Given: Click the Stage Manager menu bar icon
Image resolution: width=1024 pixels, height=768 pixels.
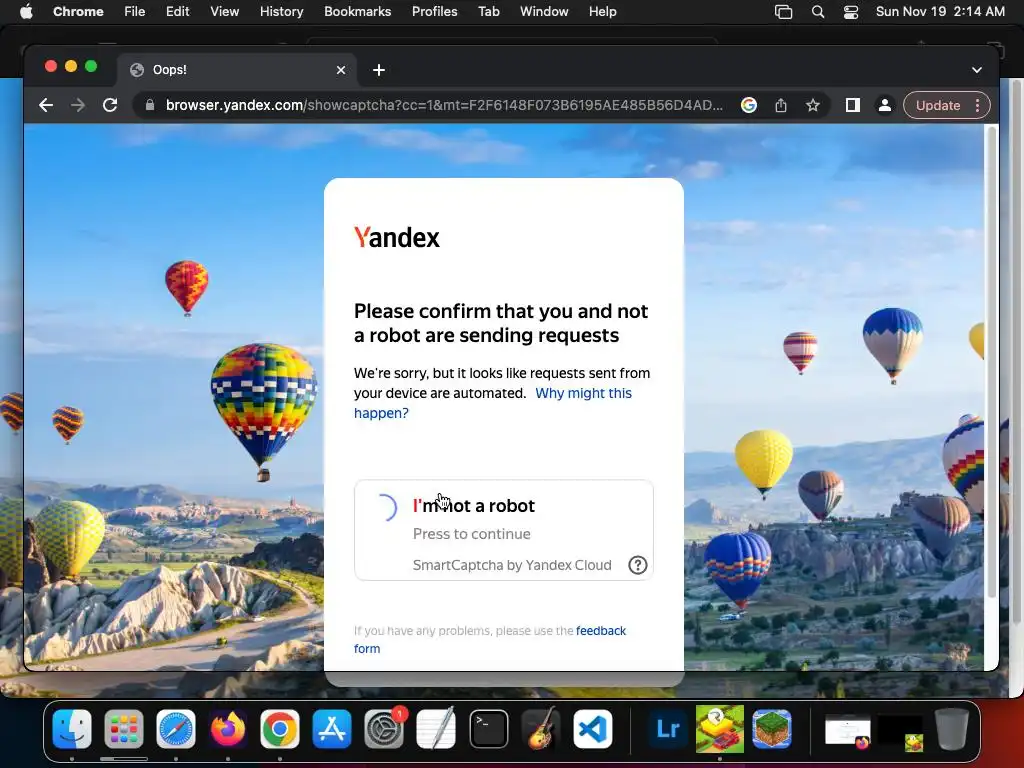Looking at the screenshot, I should click(x=783, y=12).
